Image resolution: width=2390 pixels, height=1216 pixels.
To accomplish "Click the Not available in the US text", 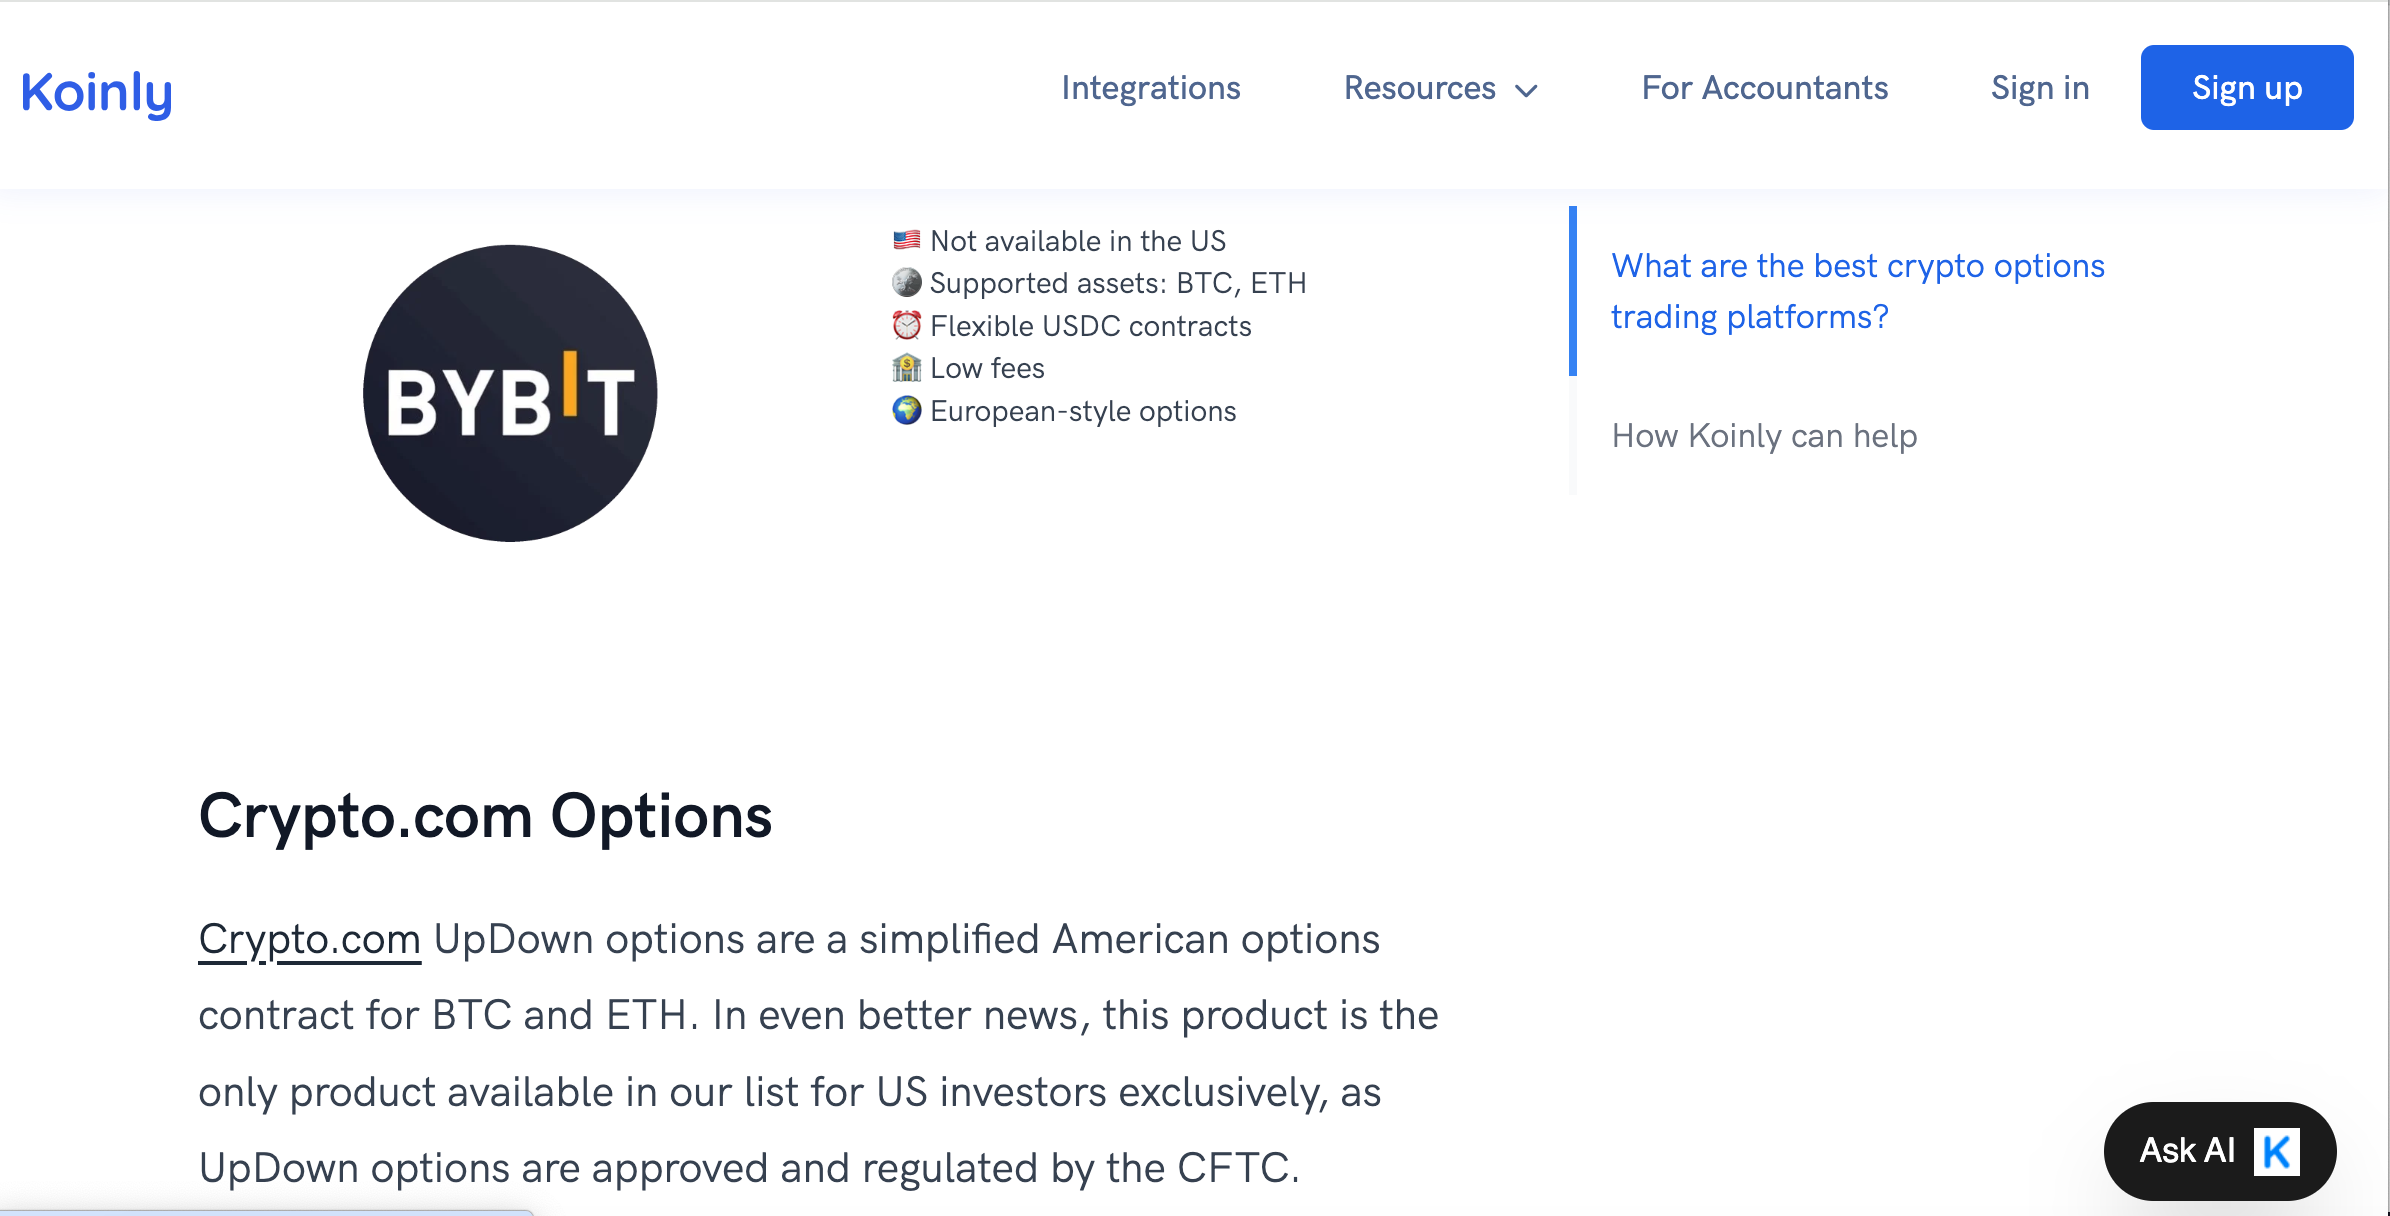I will click(1077, 241).
